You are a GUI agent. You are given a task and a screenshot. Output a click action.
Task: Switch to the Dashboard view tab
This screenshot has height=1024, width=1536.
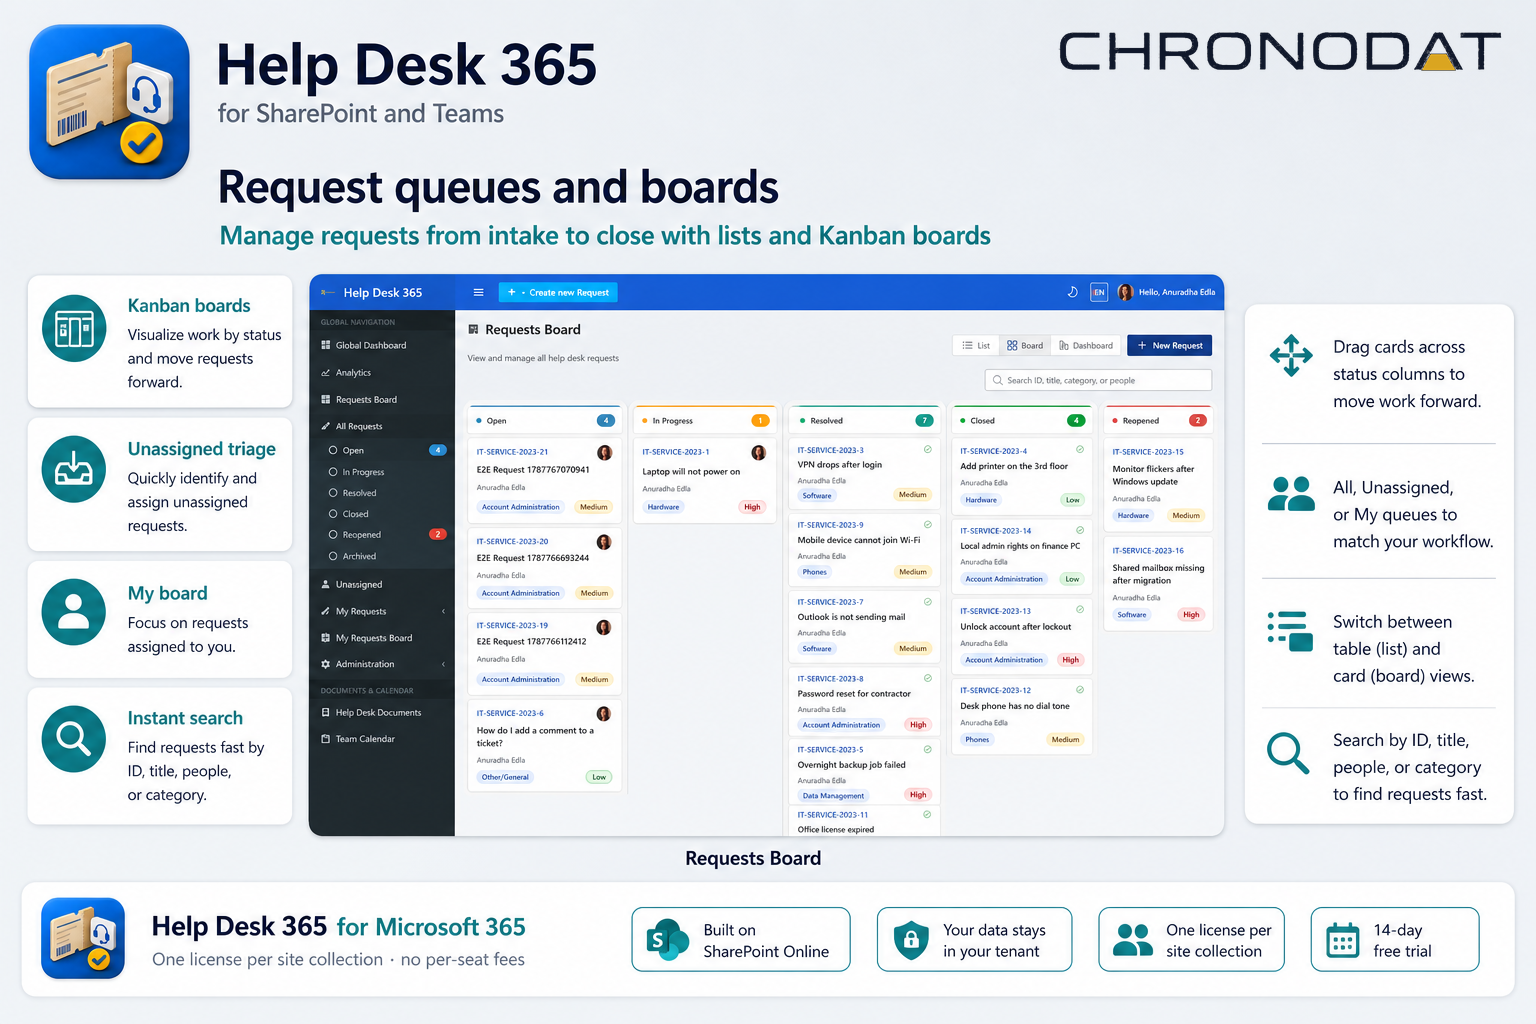pyautogui.click(x=1086, y=346)
